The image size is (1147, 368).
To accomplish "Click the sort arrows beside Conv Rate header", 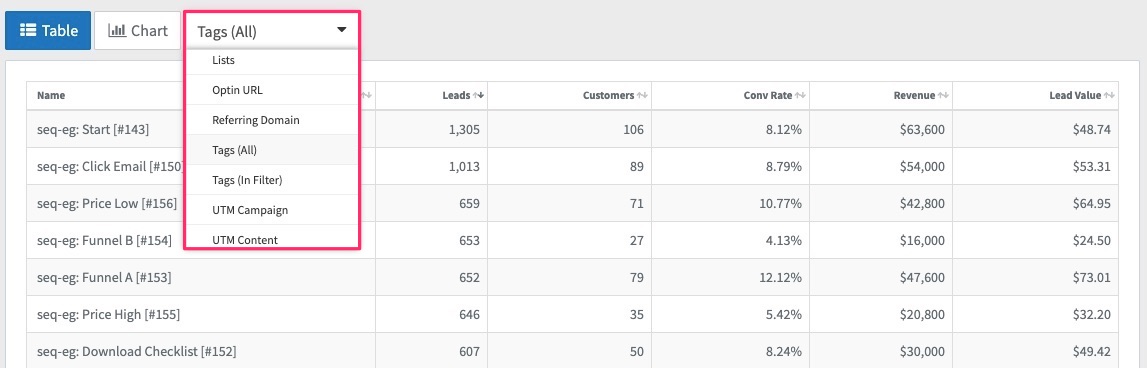I will pyautogui.click(x=800, y=96).
